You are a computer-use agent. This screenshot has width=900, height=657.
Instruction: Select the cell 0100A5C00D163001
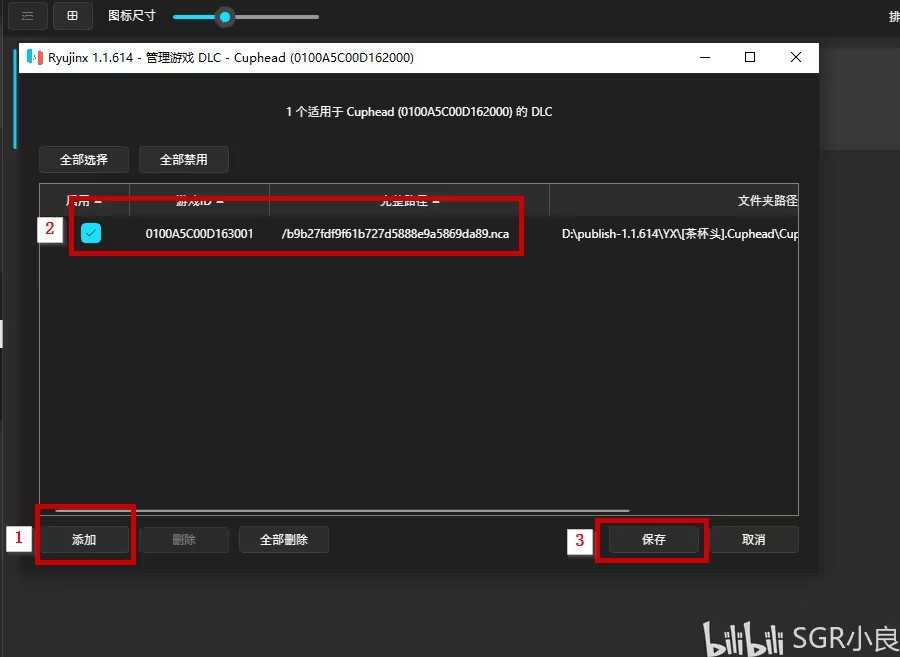click(199, 234)
